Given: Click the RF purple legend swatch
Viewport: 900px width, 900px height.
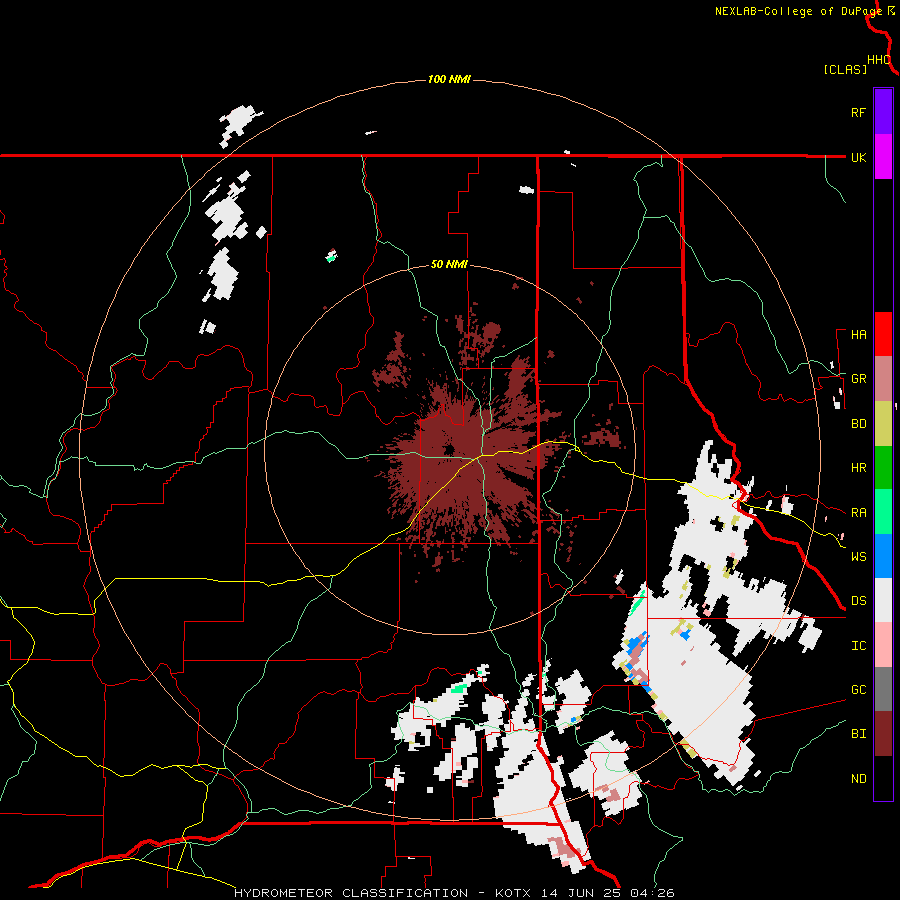Looking at the screenshot, I should point(883,112).
